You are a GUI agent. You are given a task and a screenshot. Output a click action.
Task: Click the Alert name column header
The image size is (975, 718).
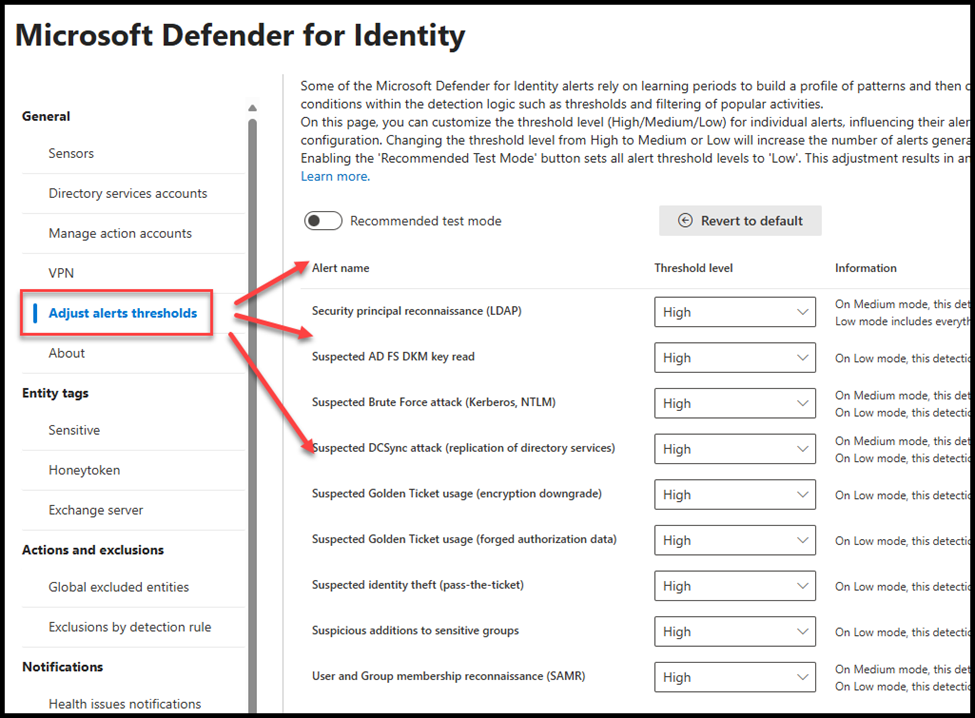tap(341, 268)
